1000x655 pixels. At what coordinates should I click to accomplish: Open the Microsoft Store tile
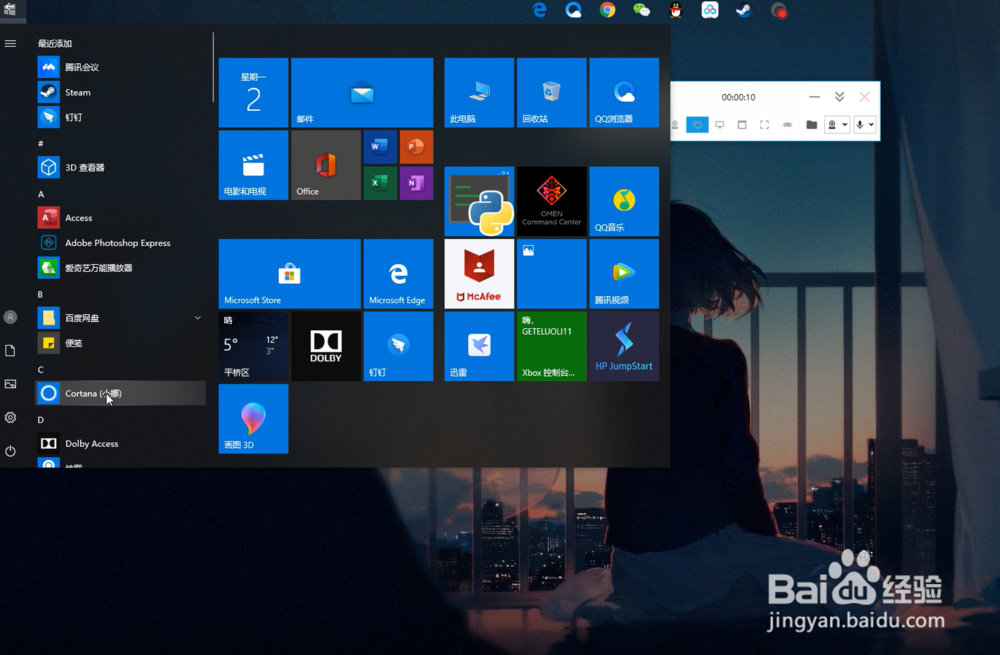[290, 274]
